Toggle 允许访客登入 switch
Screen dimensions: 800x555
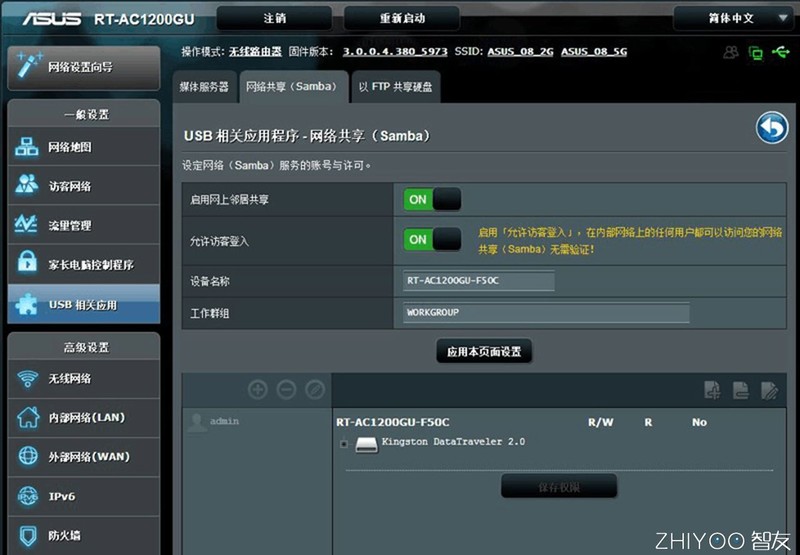(433, 239)
